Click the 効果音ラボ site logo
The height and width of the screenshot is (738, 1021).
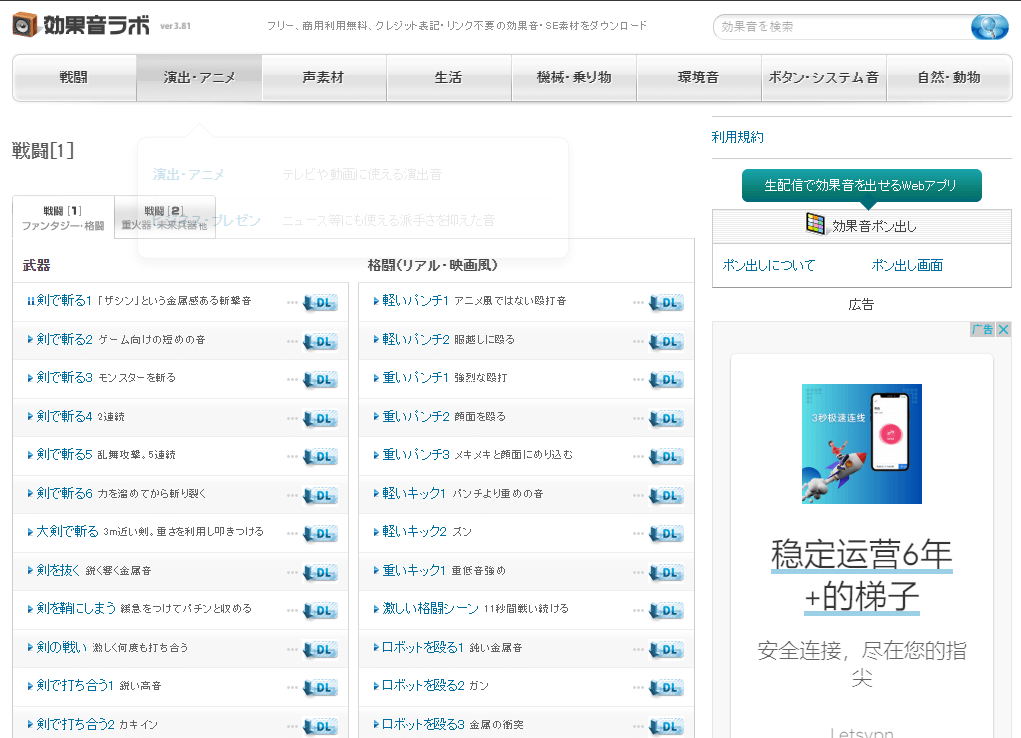click(81, 25)
